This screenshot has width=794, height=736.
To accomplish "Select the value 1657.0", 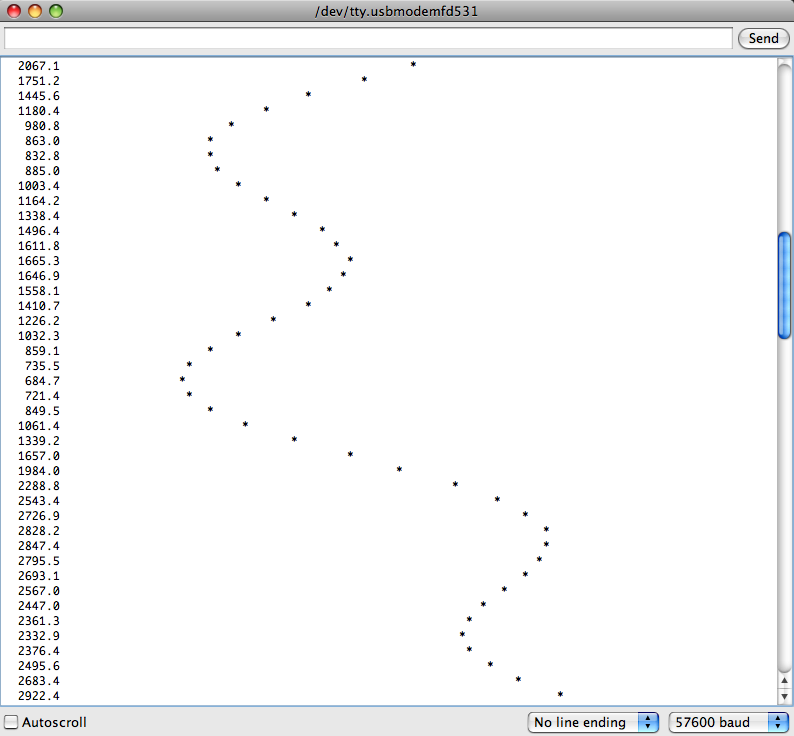I will 38,456.
